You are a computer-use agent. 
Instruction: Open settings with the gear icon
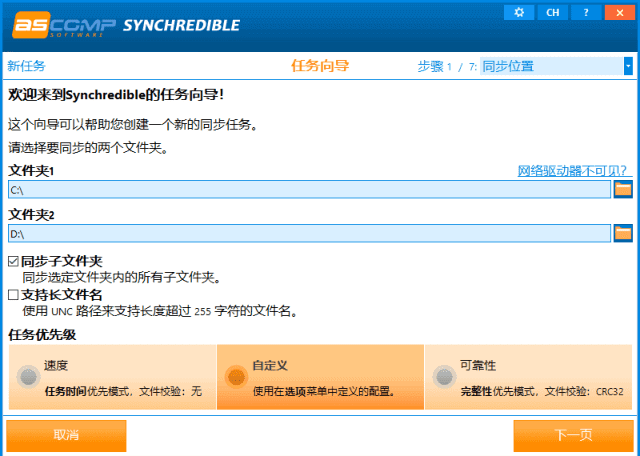pos(519,12)
